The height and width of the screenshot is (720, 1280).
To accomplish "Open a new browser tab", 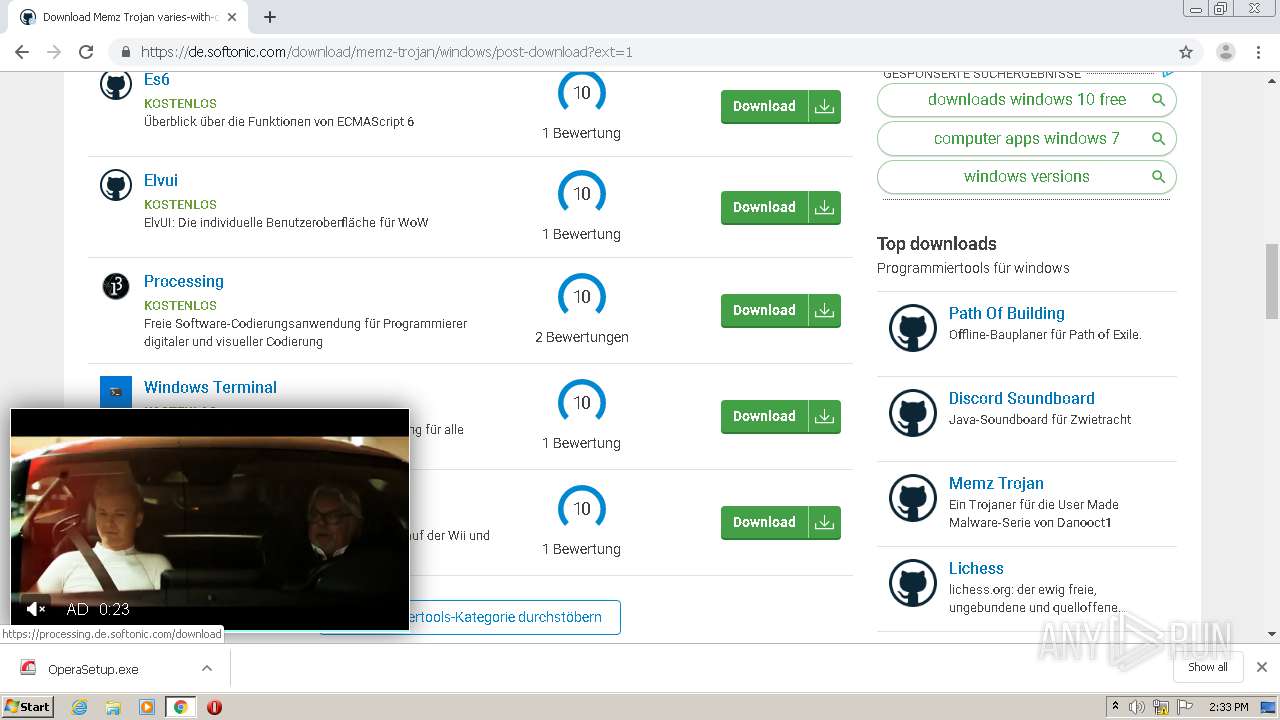I will coord(270,17).
